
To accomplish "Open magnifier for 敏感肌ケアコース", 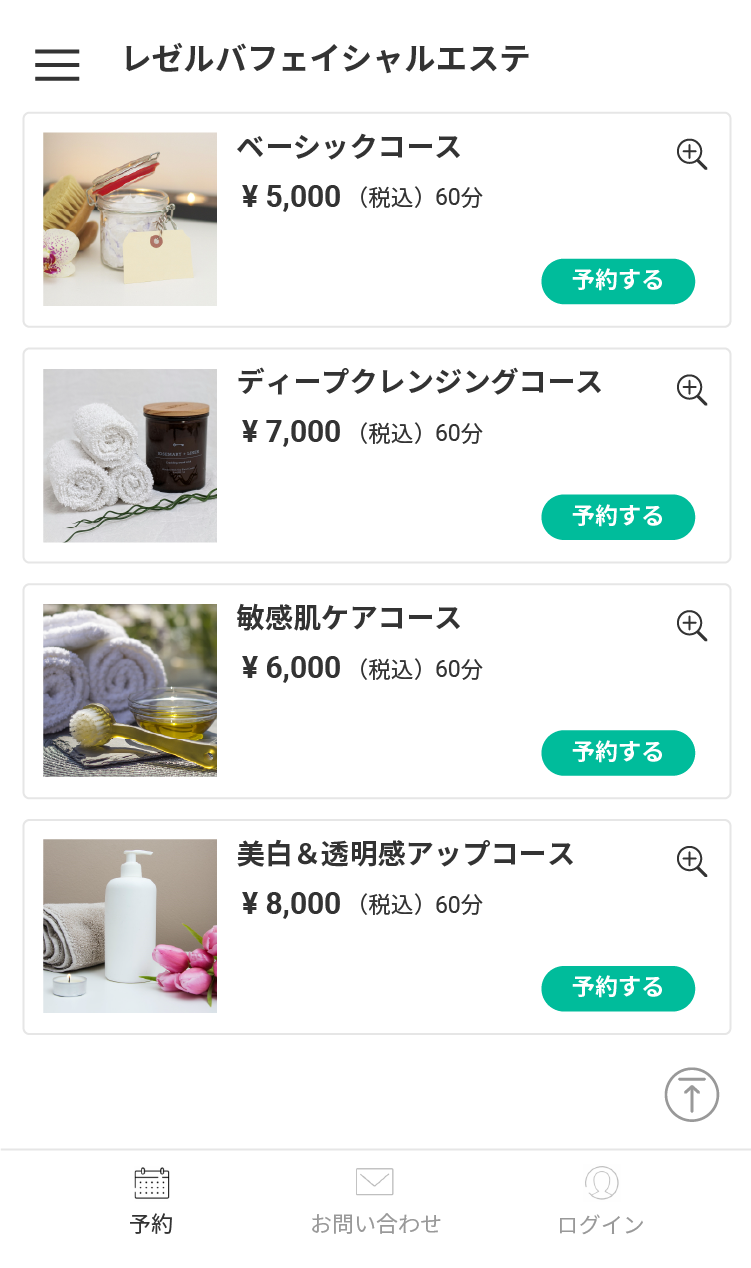I will 692,625.
